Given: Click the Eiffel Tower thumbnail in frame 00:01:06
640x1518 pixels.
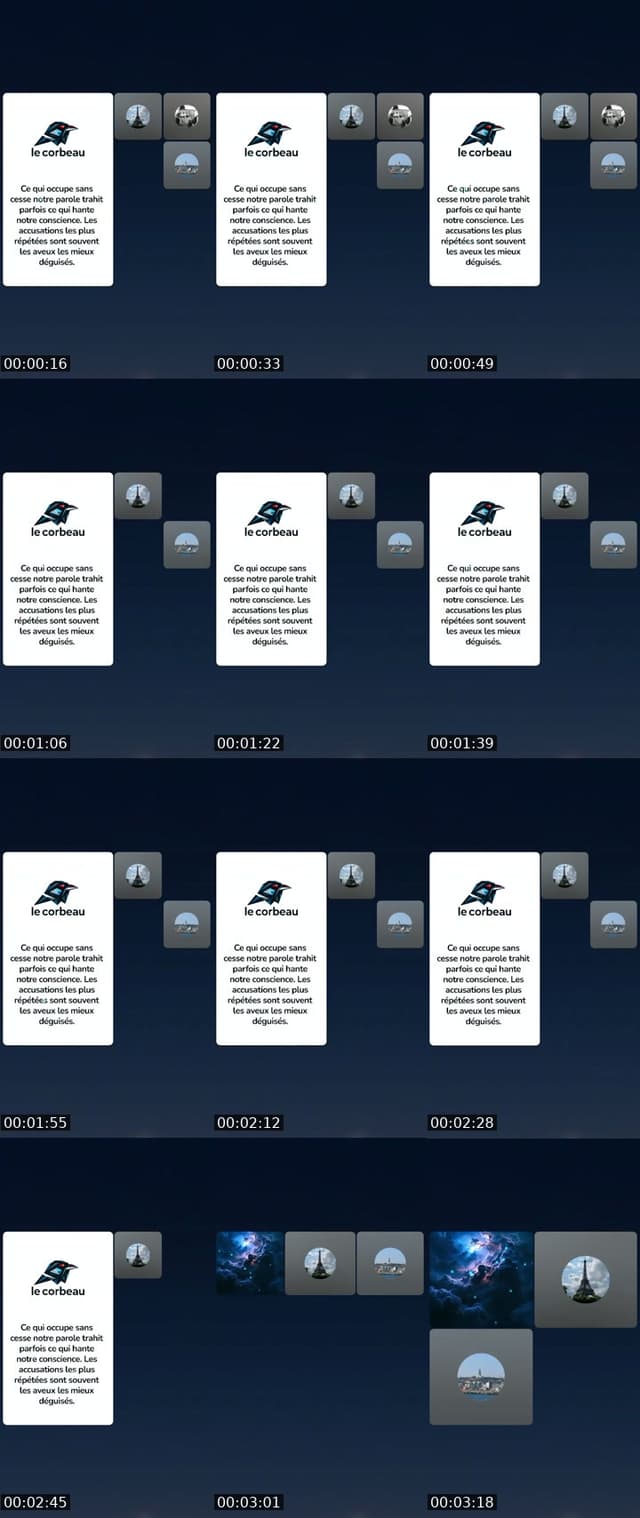Looking at the screenshot, I should point(138,496).
